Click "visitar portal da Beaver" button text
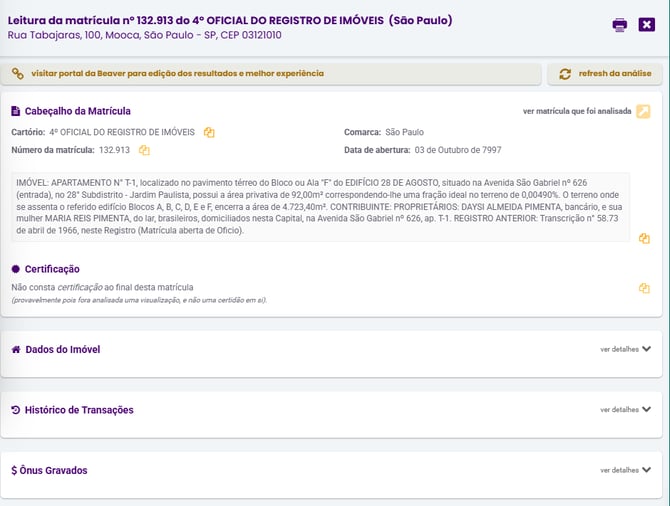Screen dimensions: 670x506 (x=177, y=74)
